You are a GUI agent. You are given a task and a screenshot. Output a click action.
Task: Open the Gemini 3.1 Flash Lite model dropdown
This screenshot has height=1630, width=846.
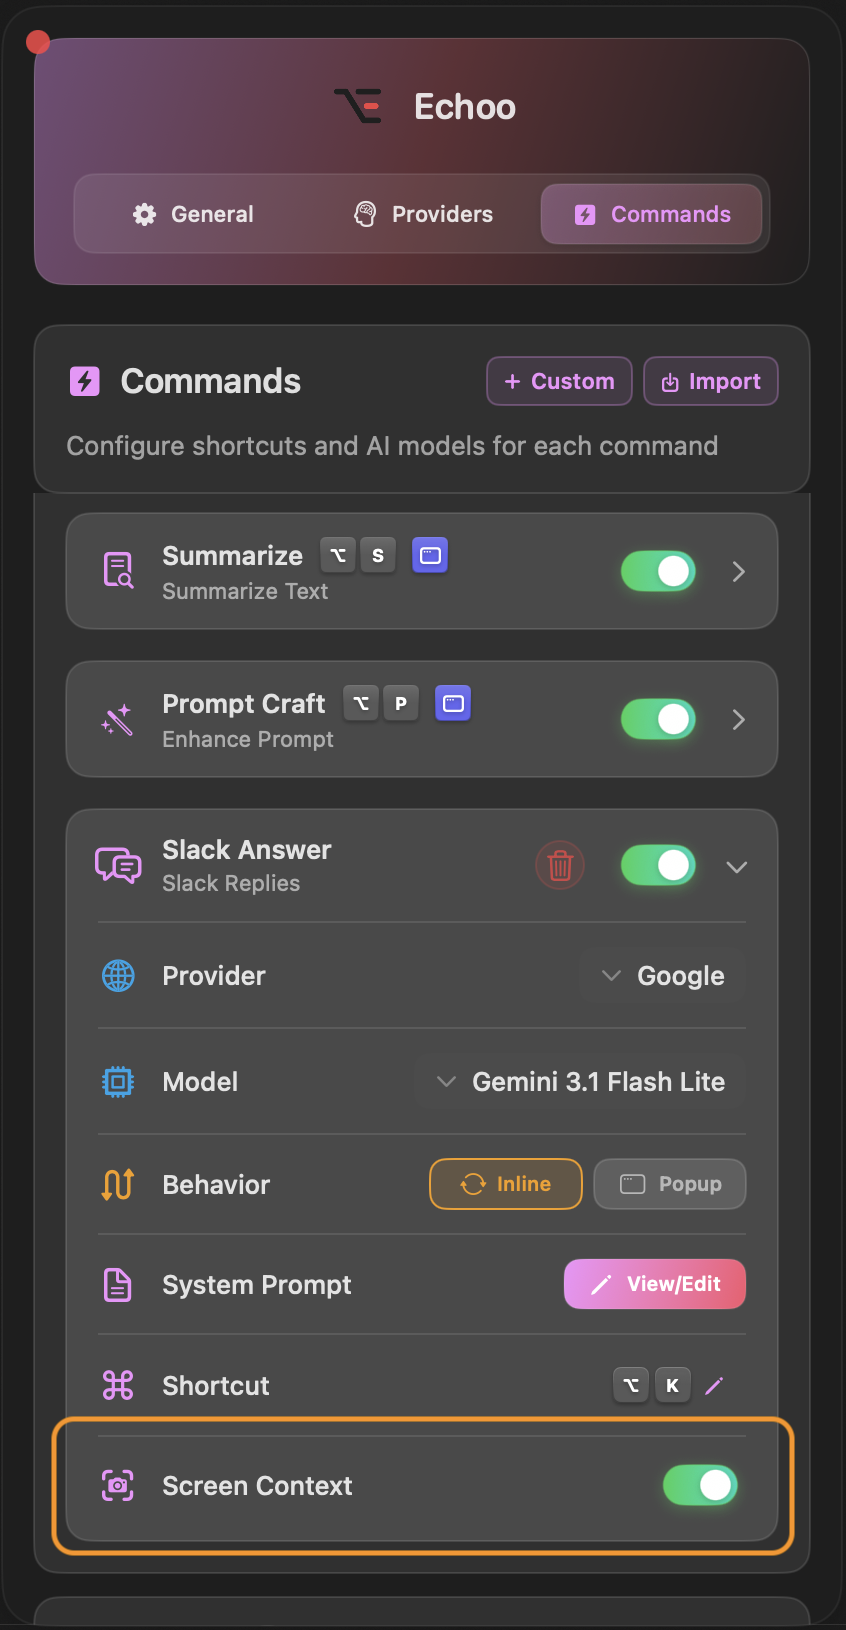point(580,1081)
